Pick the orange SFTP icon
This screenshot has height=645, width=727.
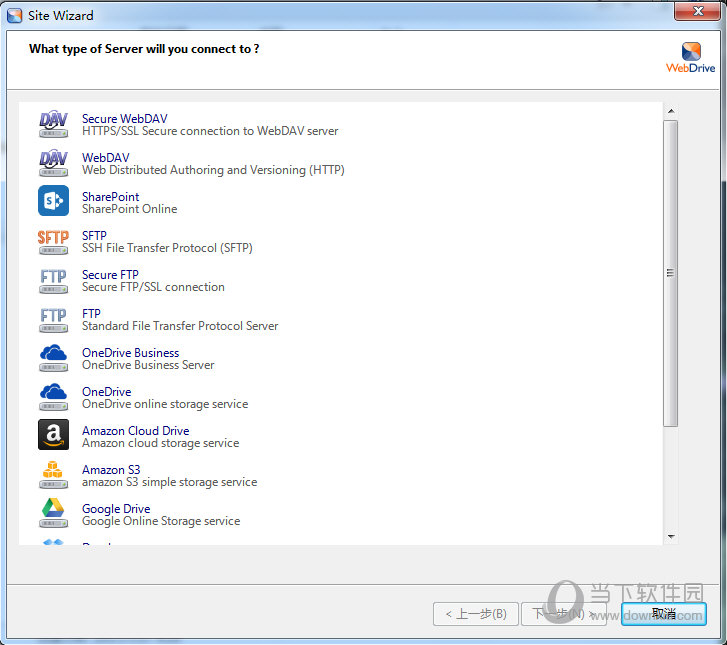53,241
